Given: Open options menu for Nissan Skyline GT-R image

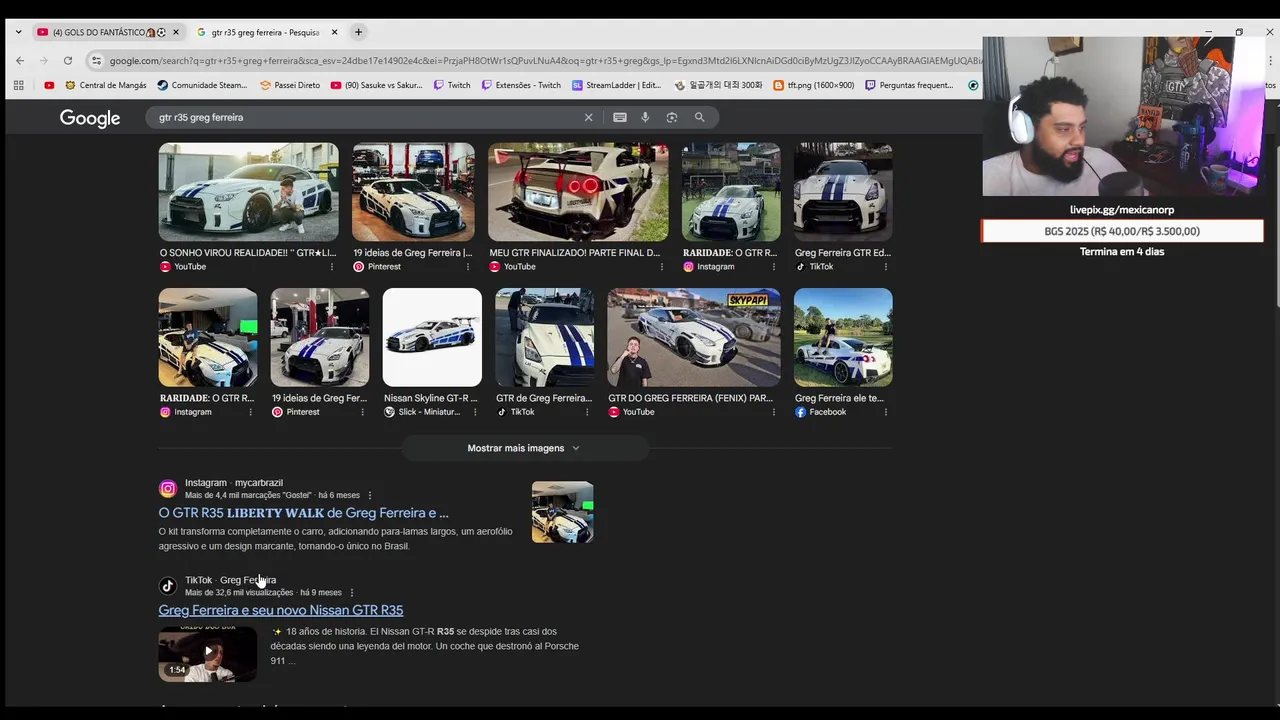Looking at the screenshot, I should [474, 412].
